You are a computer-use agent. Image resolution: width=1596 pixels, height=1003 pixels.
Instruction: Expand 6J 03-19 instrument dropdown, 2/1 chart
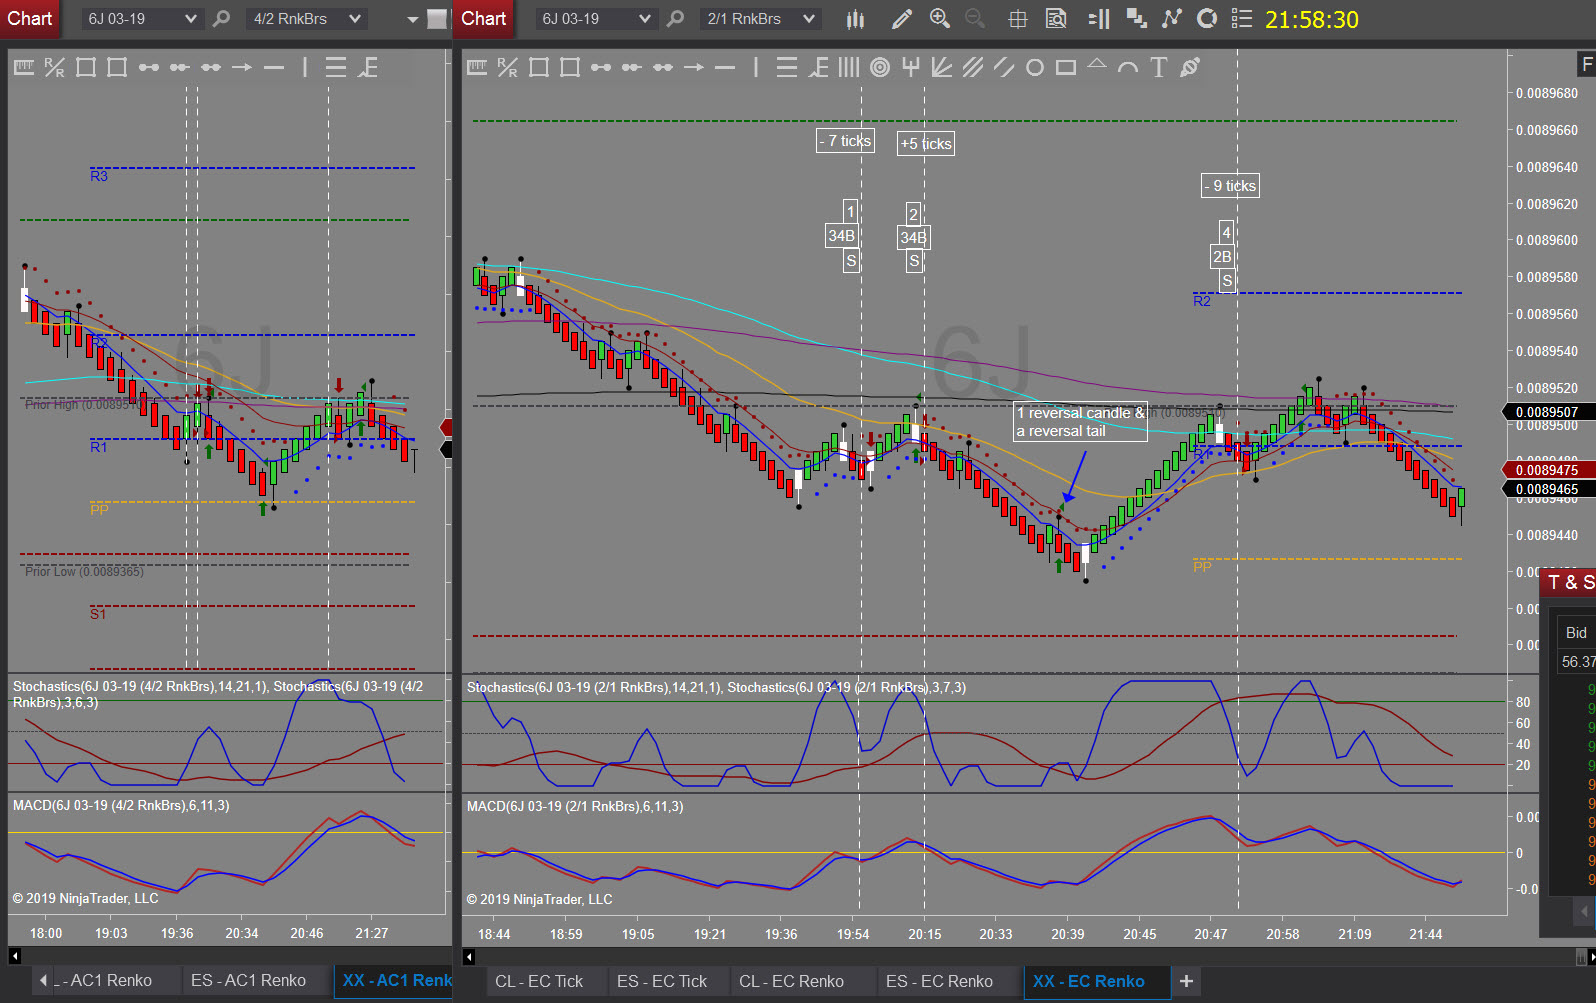click(x=645, y=19)
